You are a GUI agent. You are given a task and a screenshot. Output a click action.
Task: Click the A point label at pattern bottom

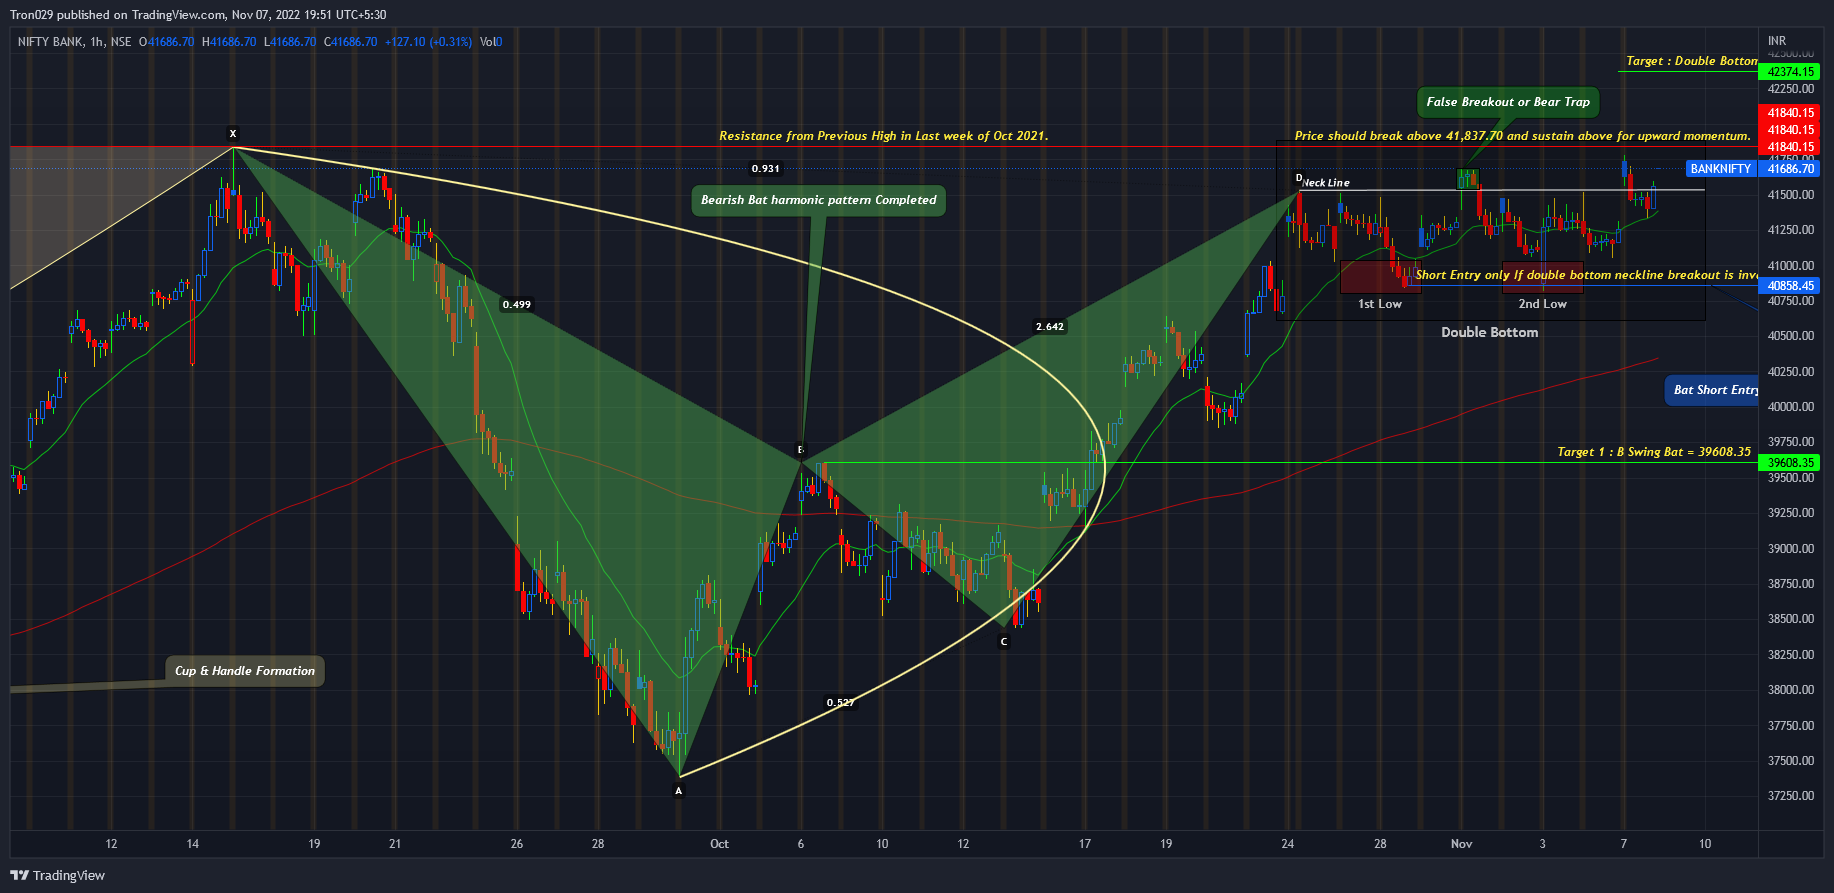coord(679,791)
